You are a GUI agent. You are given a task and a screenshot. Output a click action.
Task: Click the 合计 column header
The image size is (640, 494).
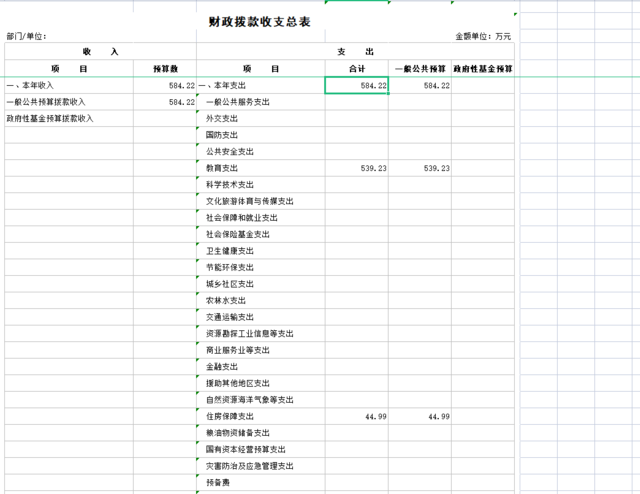point(356,69)
